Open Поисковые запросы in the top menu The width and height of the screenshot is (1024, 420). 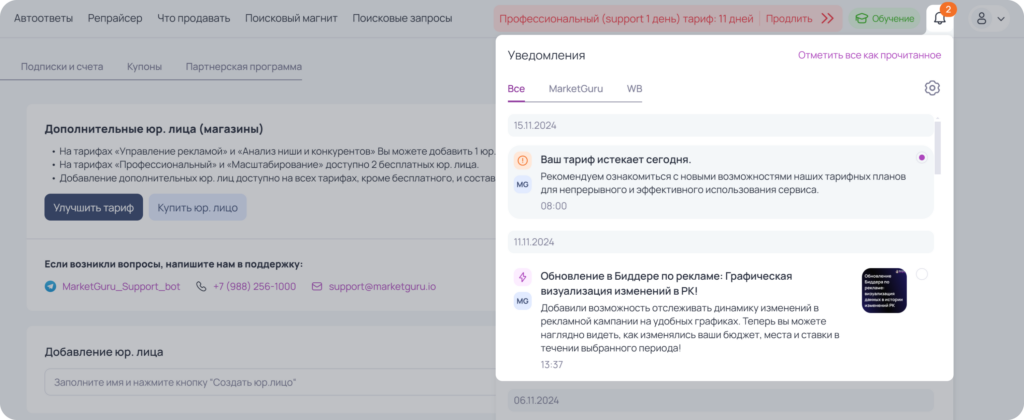(402, 18)
